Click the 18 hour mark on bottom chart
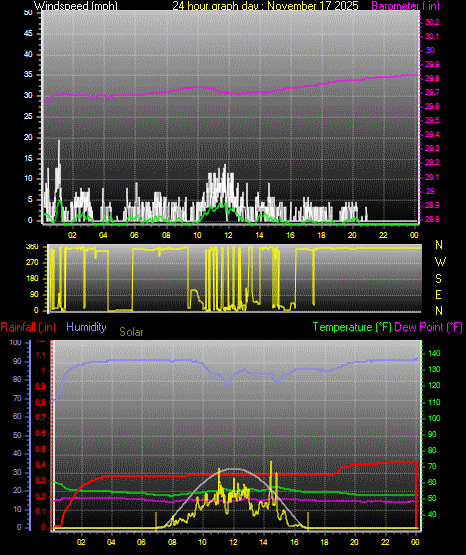Image resolution: width=466 pixels, height=555 pixels. tap(324, 542)
